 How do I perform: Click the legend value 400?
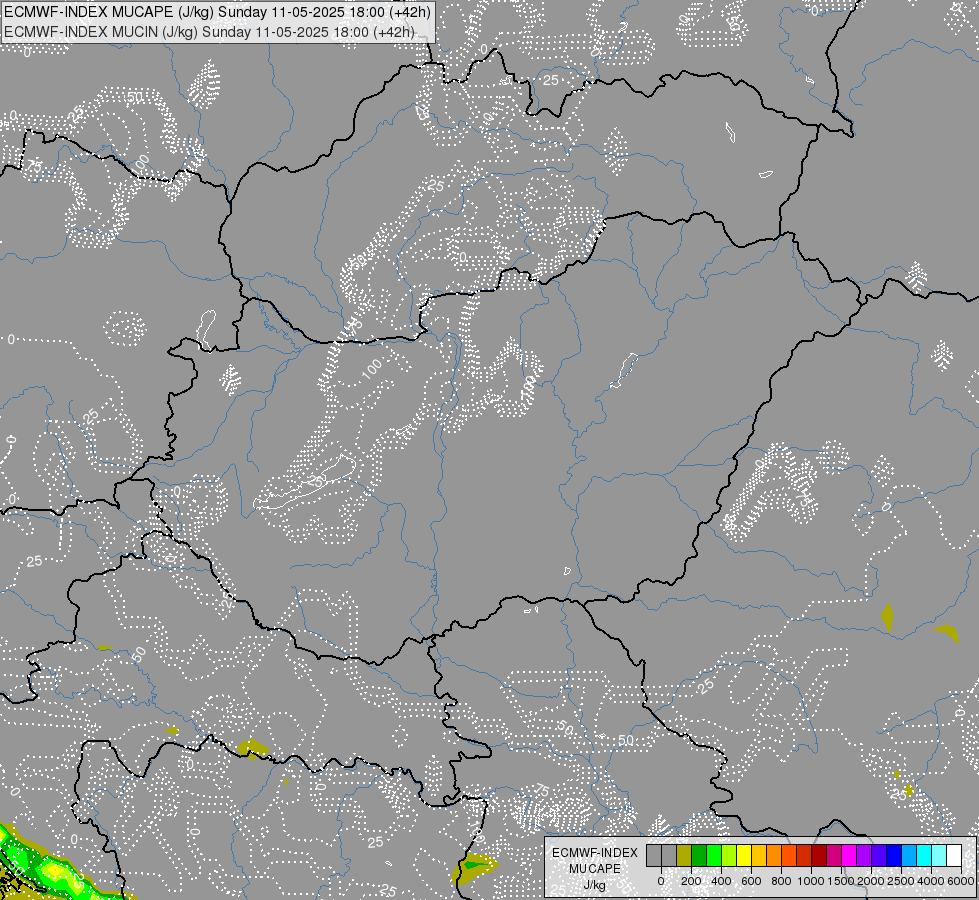coord(721,881)
